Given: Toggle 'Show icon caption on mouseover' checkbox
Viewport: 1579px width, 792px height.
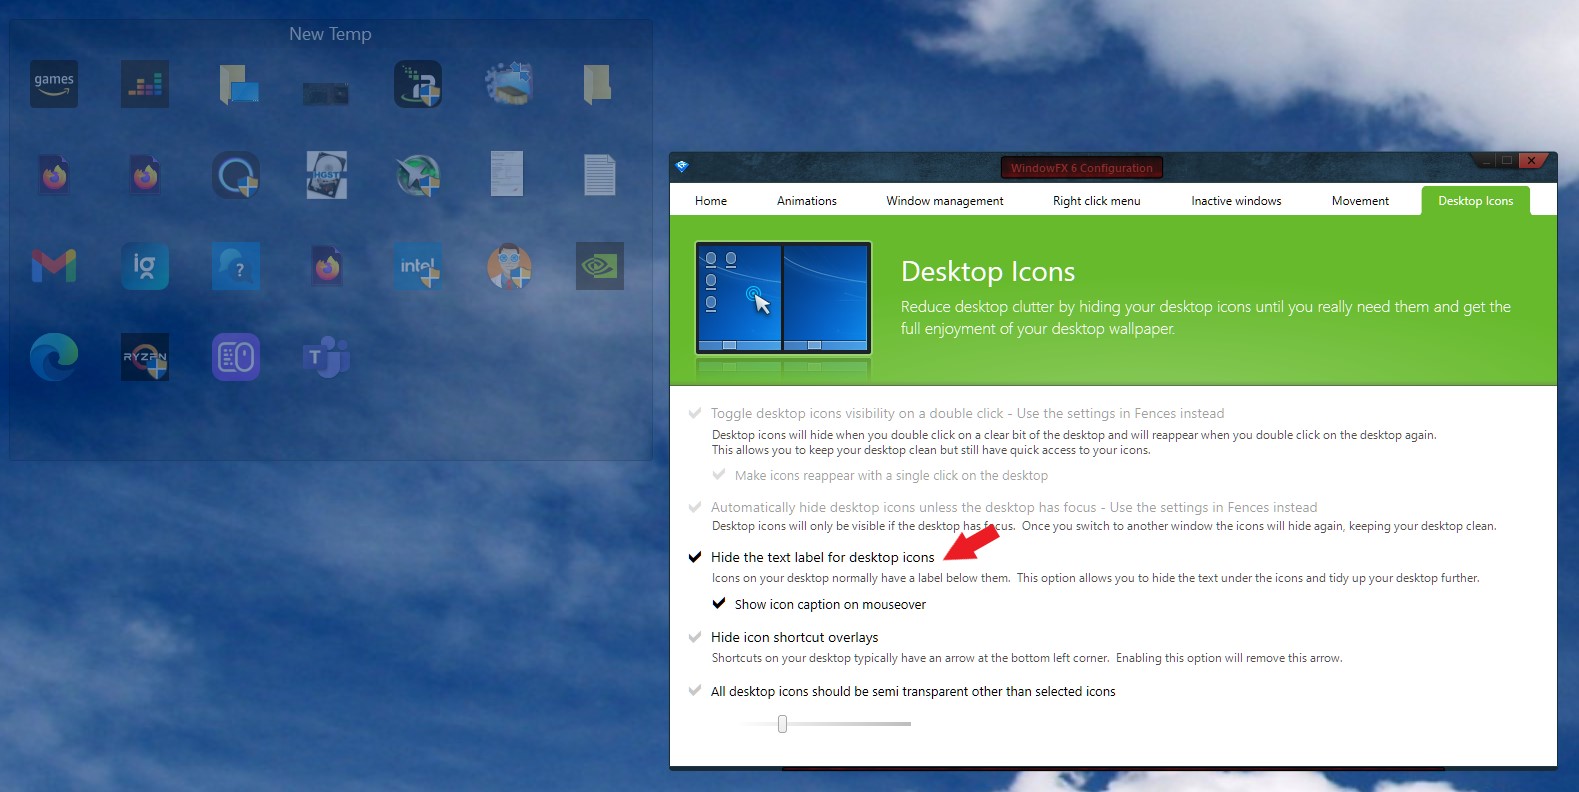Looking at the screenshot, I should pos(719,604).
